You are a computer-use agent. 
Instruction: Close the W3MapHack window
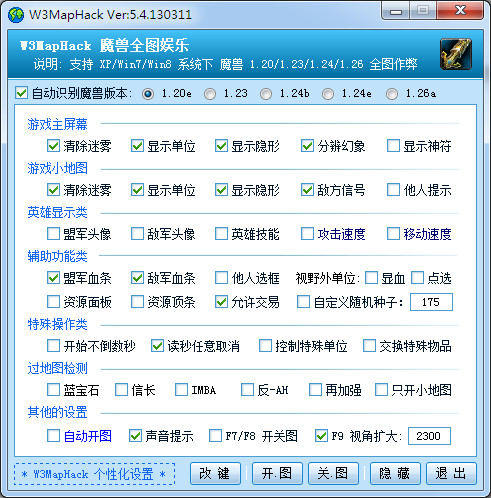click(x=460, y=11)
